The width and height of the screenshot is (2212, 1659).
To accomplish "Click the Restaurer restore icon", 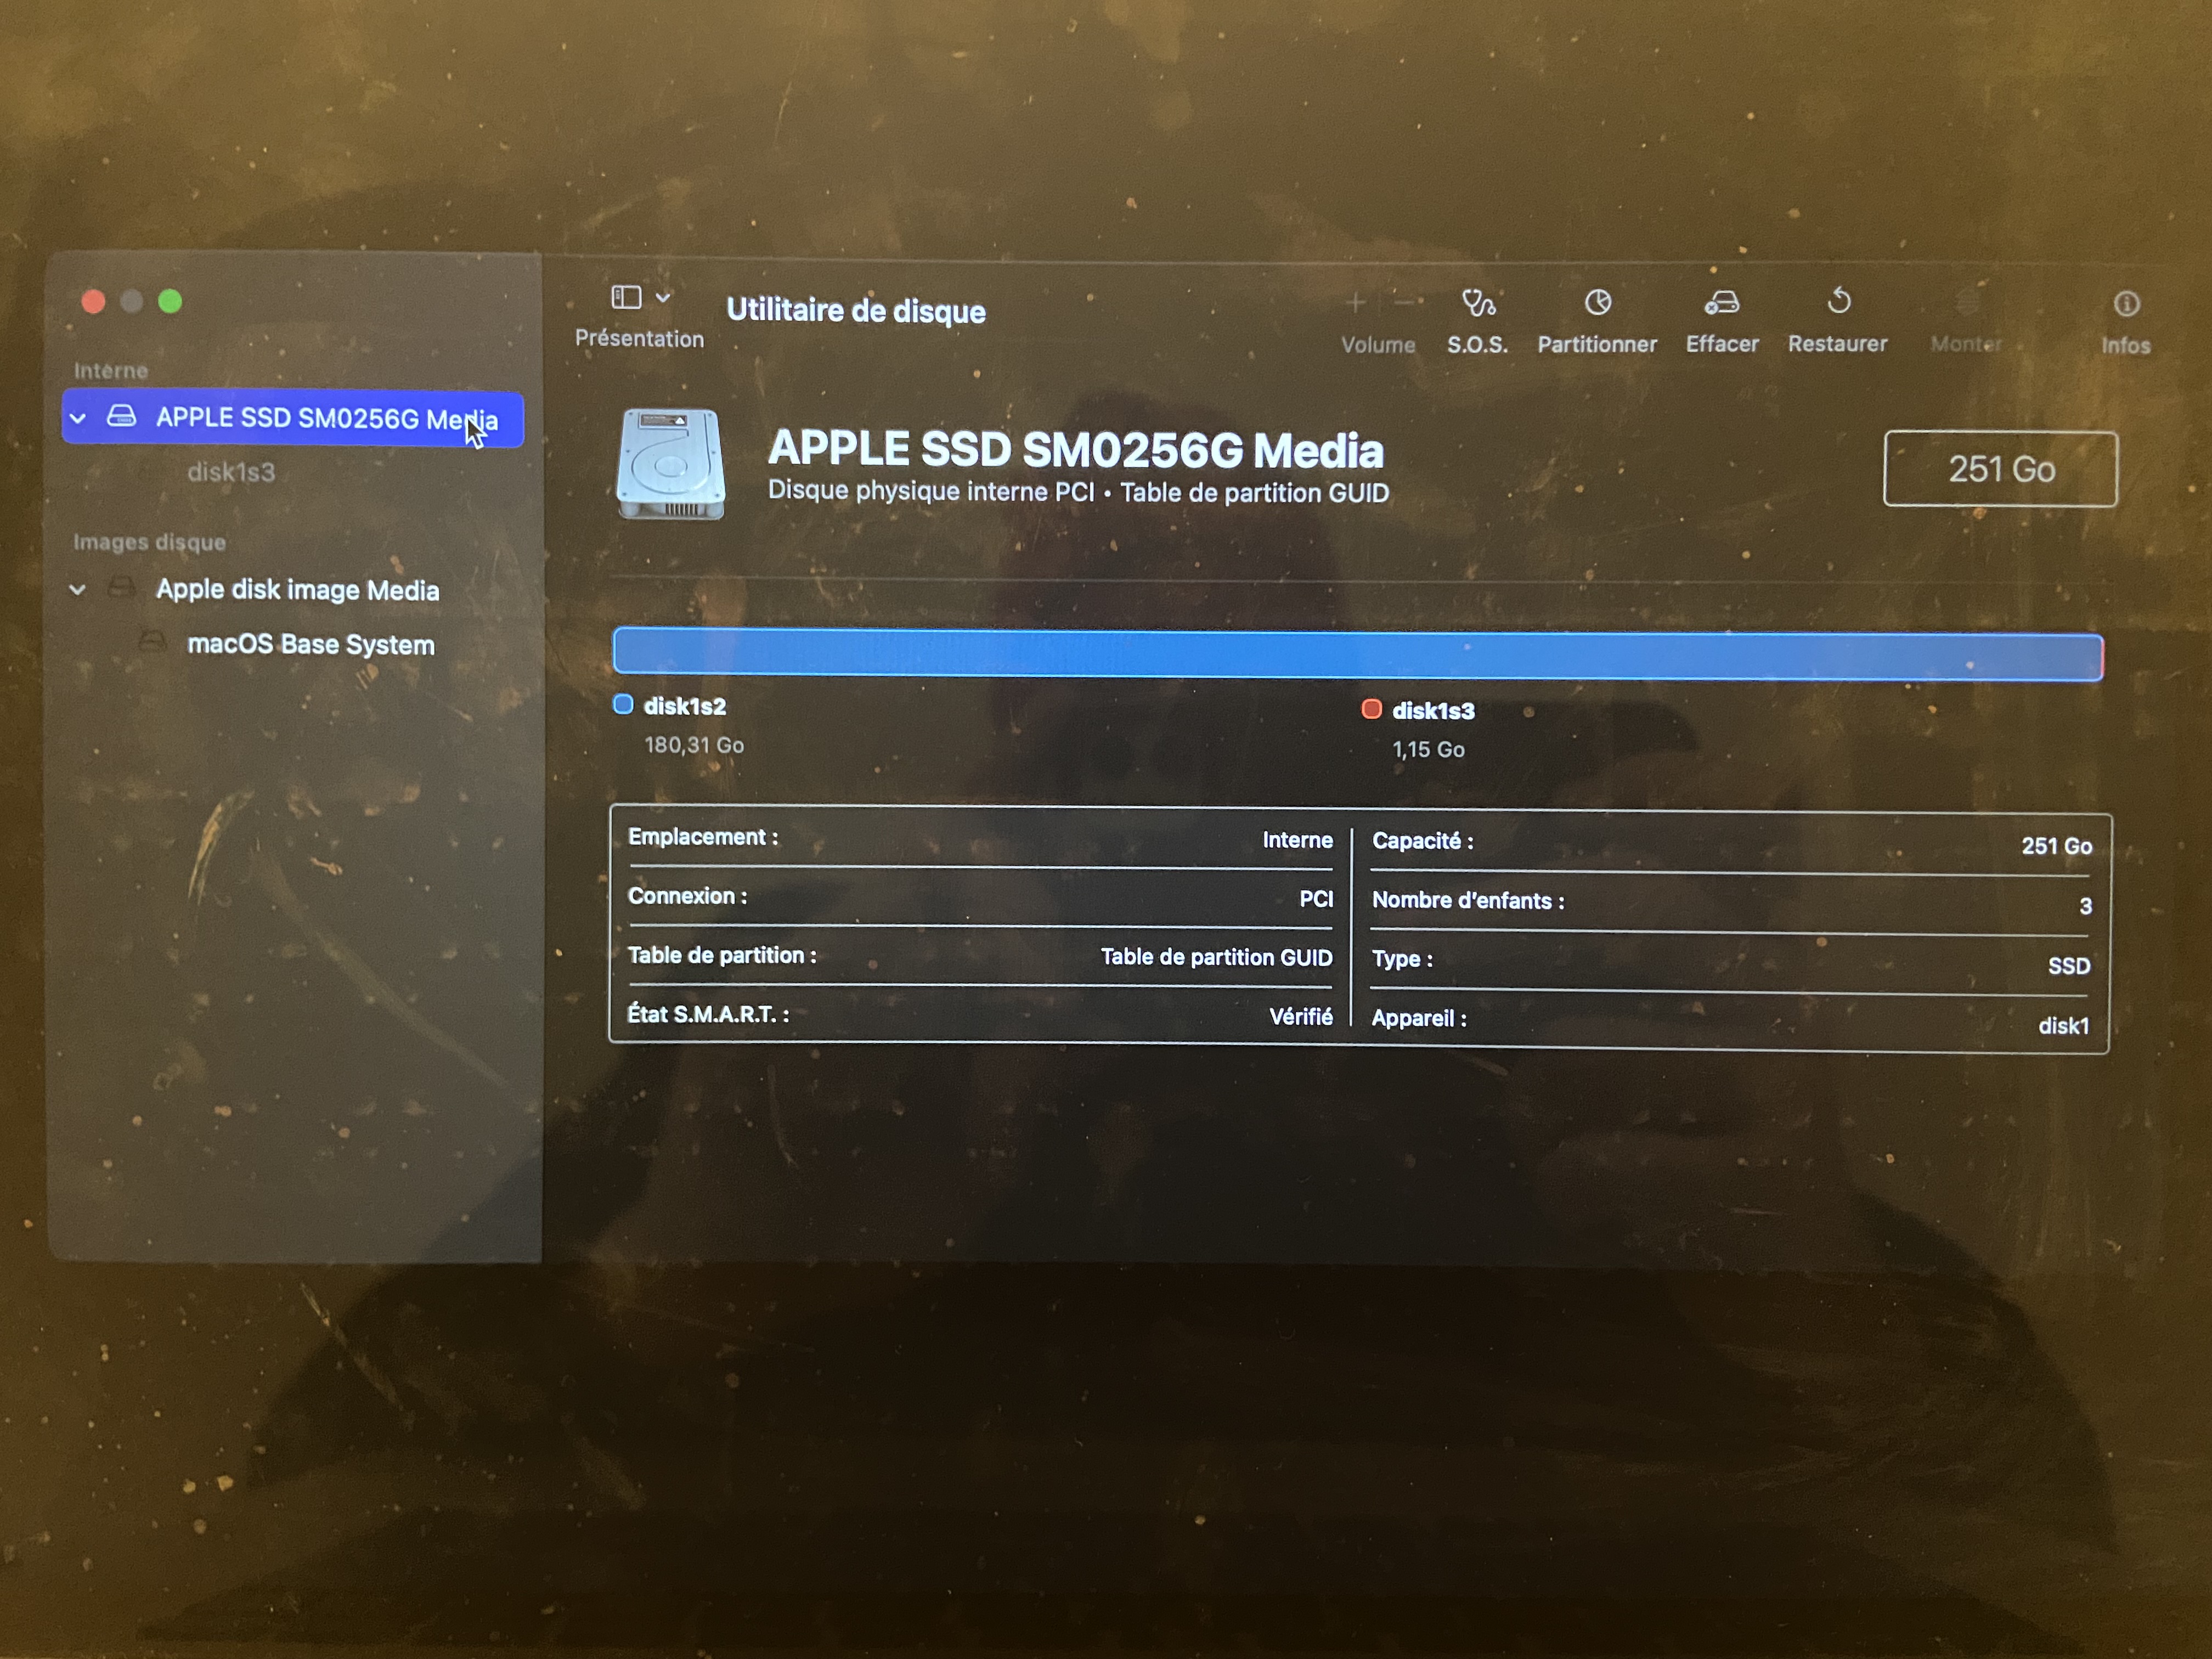I will pyautogui.click(x=1839, y=301).
